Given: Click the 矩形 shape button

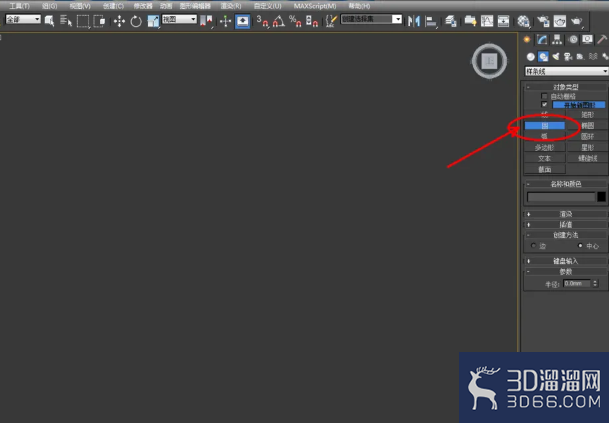Looking at the screenshot, I should 587,115.
